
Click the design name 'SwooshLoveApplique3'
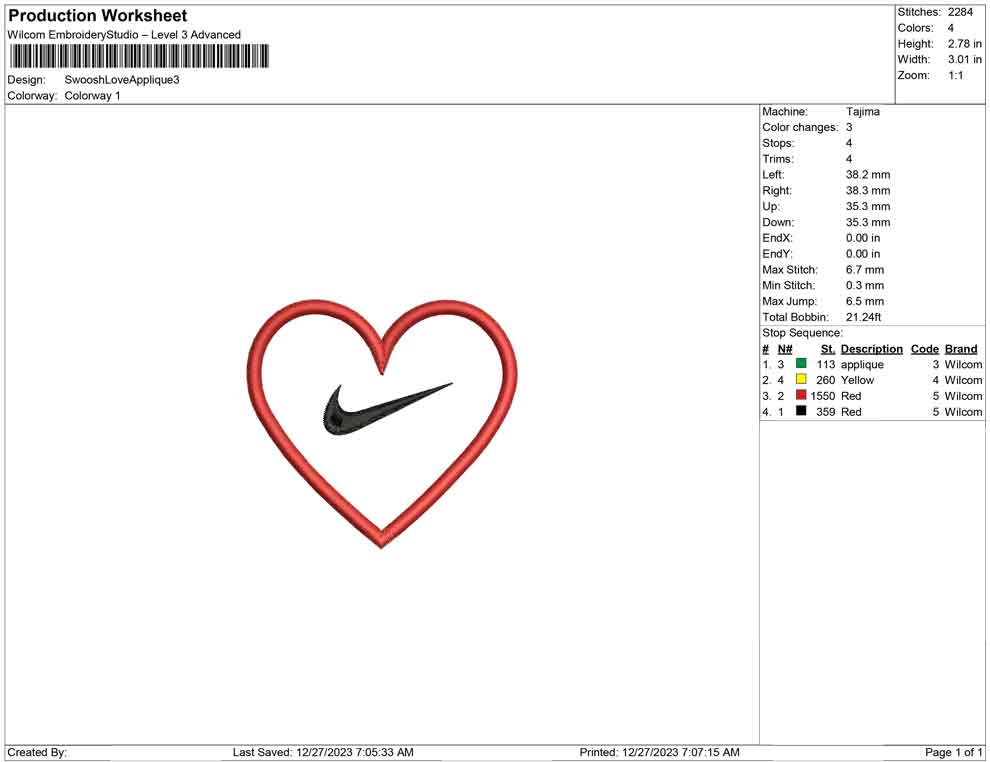pyautogui.click(x=122, y=80)
